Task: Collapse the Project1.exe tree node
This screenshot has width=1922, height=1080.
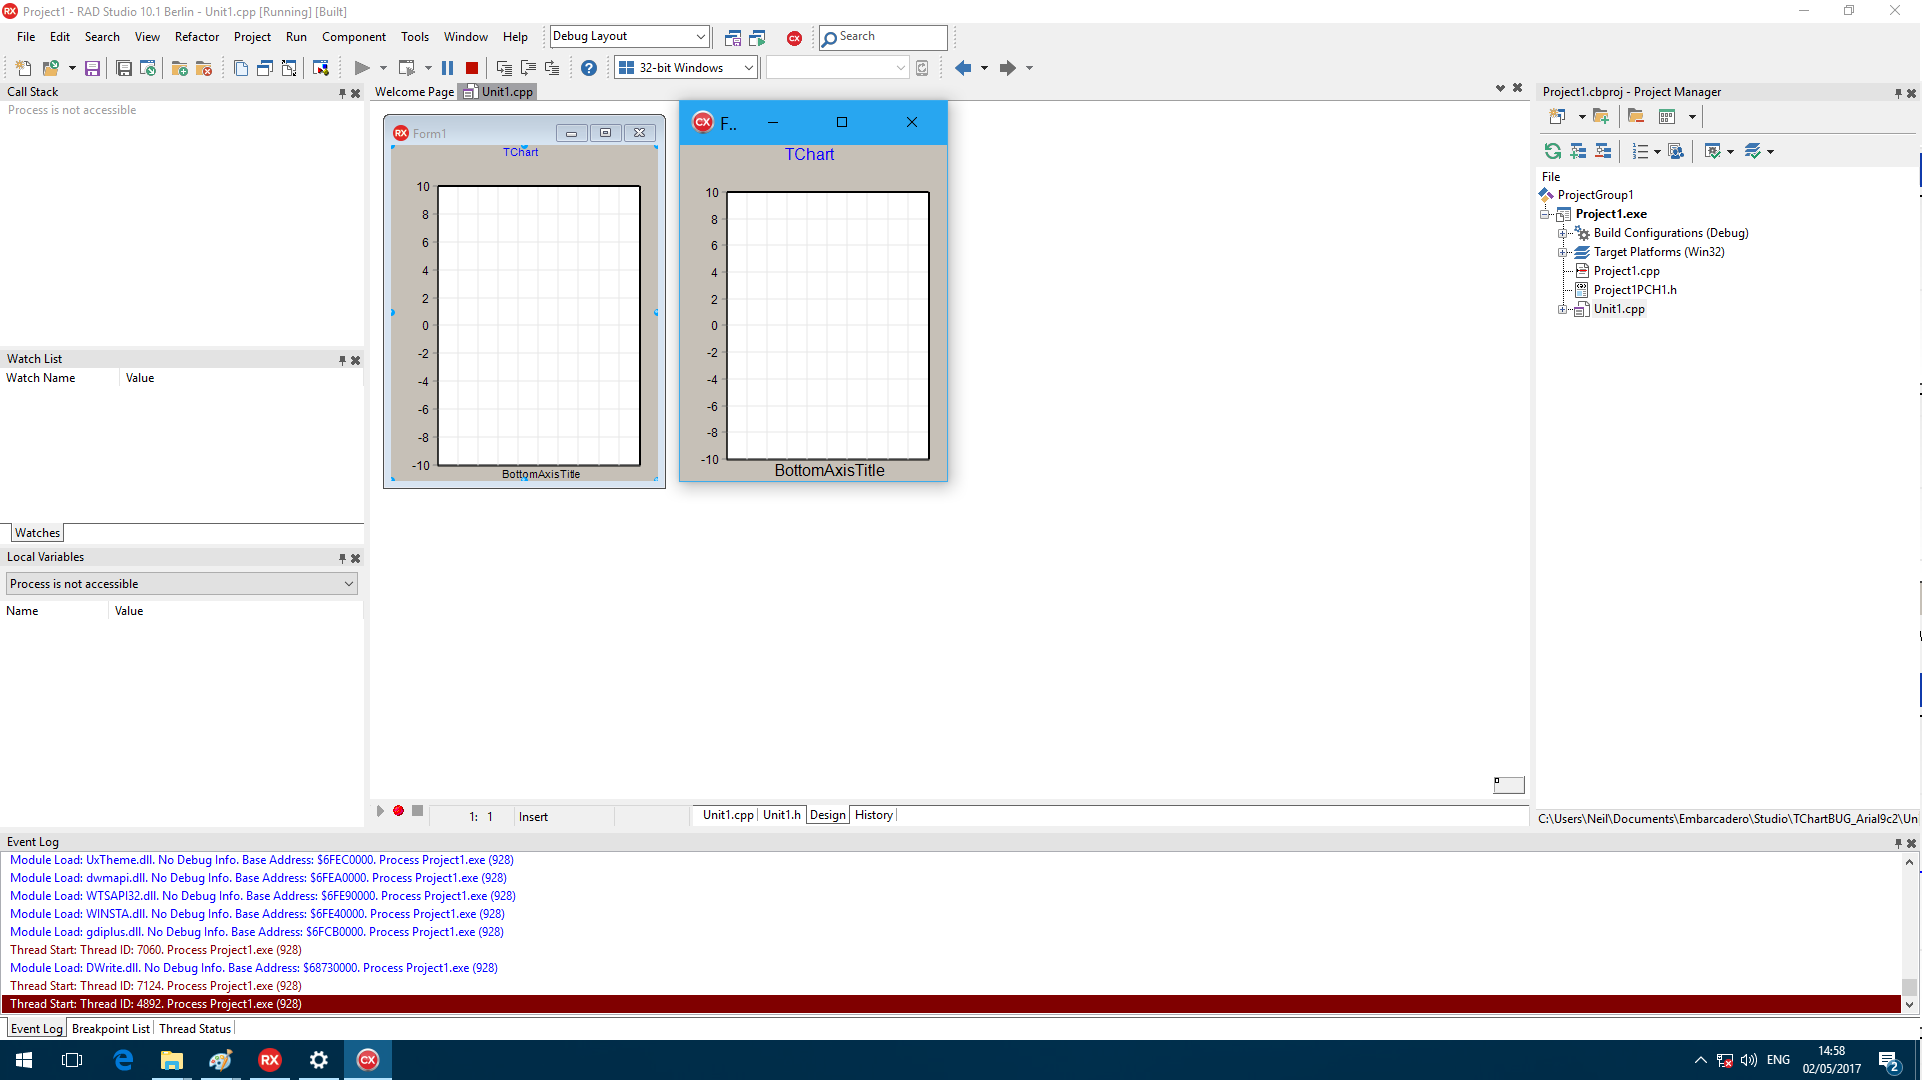Action: [x=1545, y=214]
